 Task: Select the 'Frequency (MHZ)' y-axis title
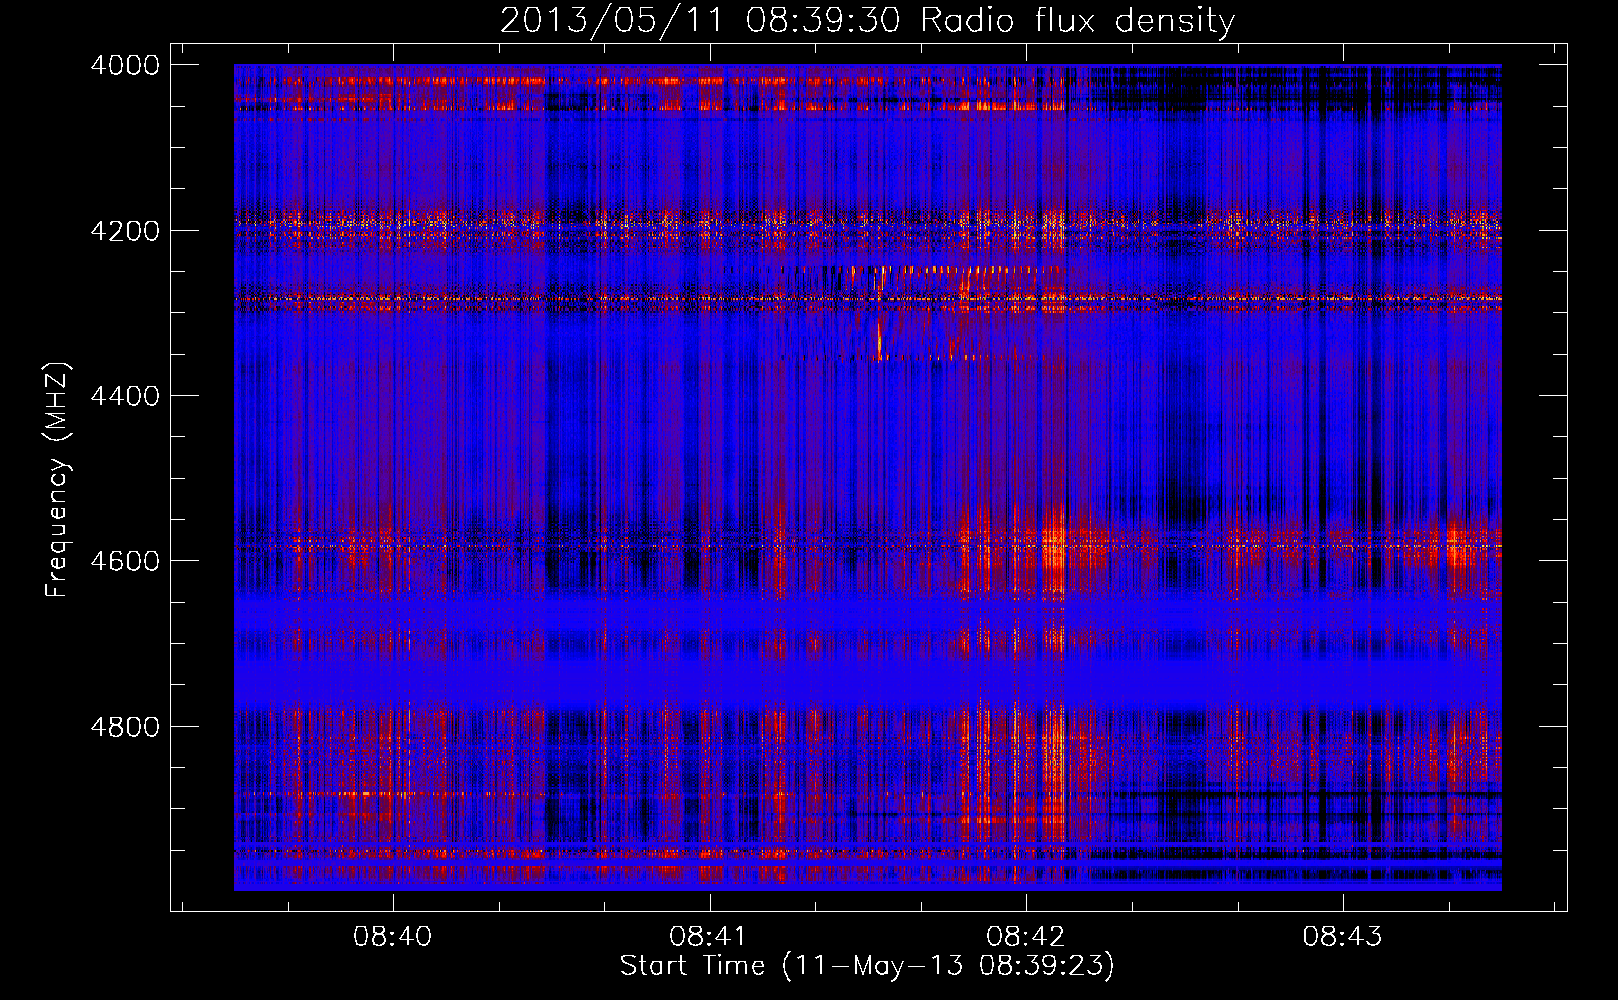click(x=58, y=480)
